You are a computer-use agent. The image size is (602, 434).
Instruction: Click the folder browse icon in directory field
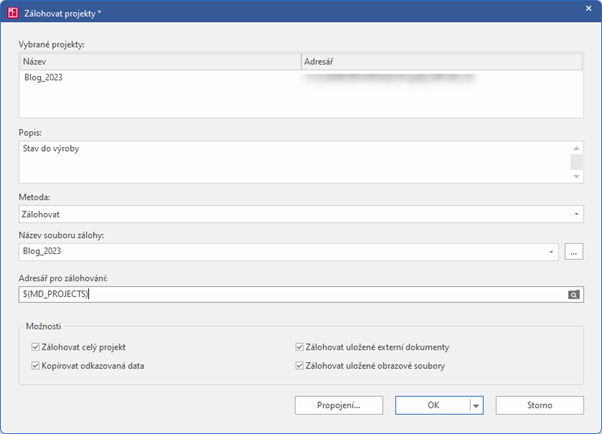[573, 294]
